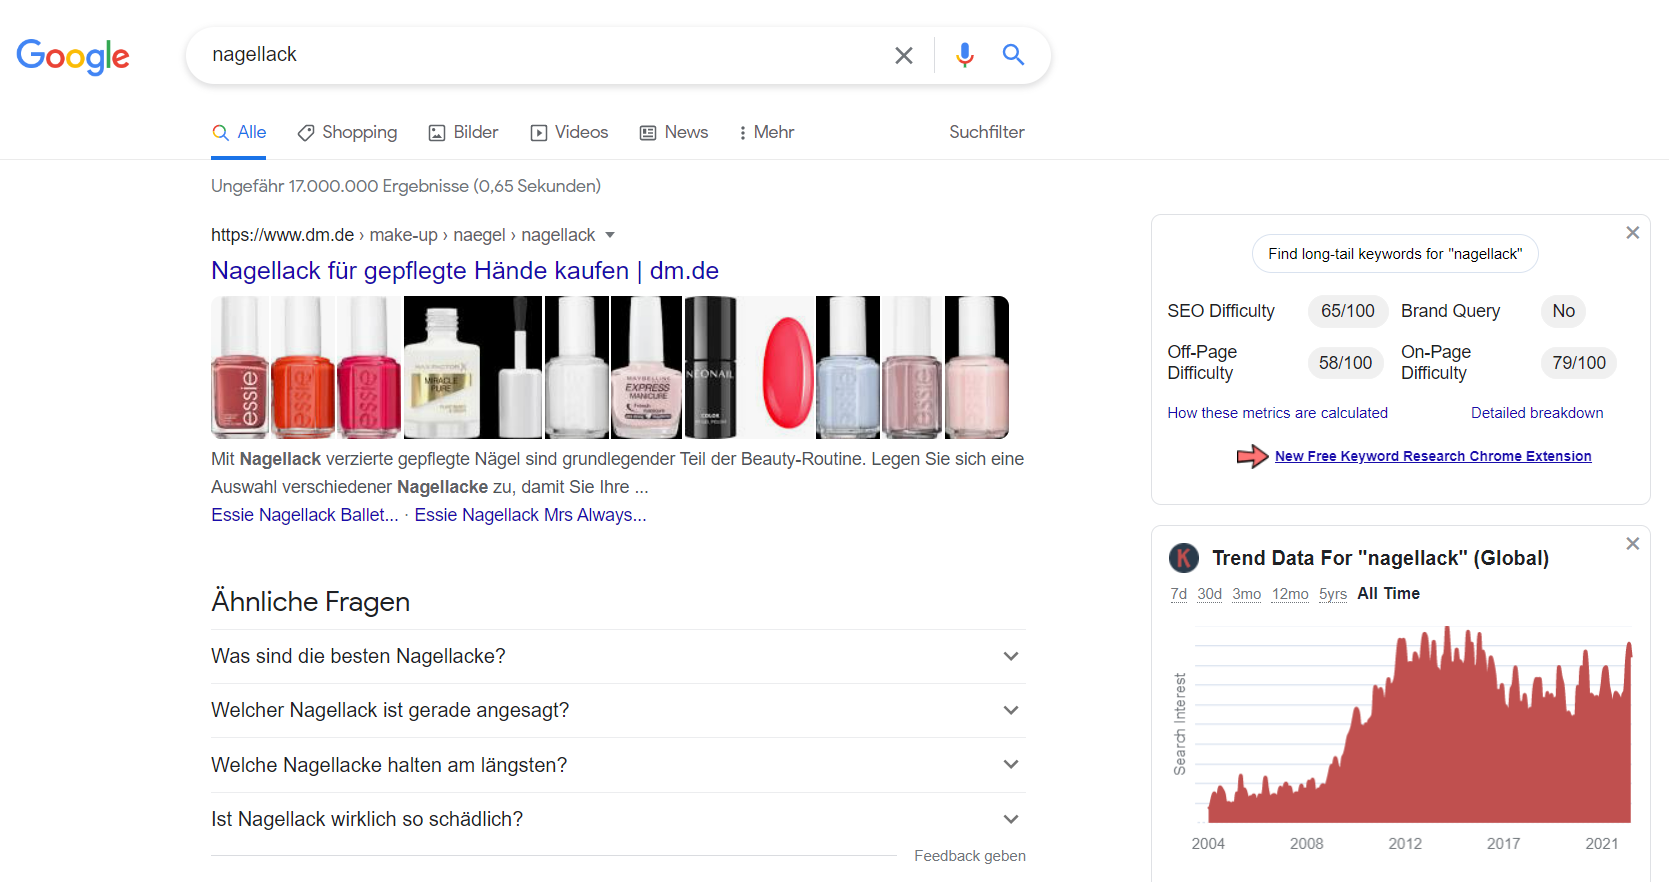Expand 'Ist Nagellack wirklich so schädlich?'
The image size is (1669, 882).
click(618, 819)
